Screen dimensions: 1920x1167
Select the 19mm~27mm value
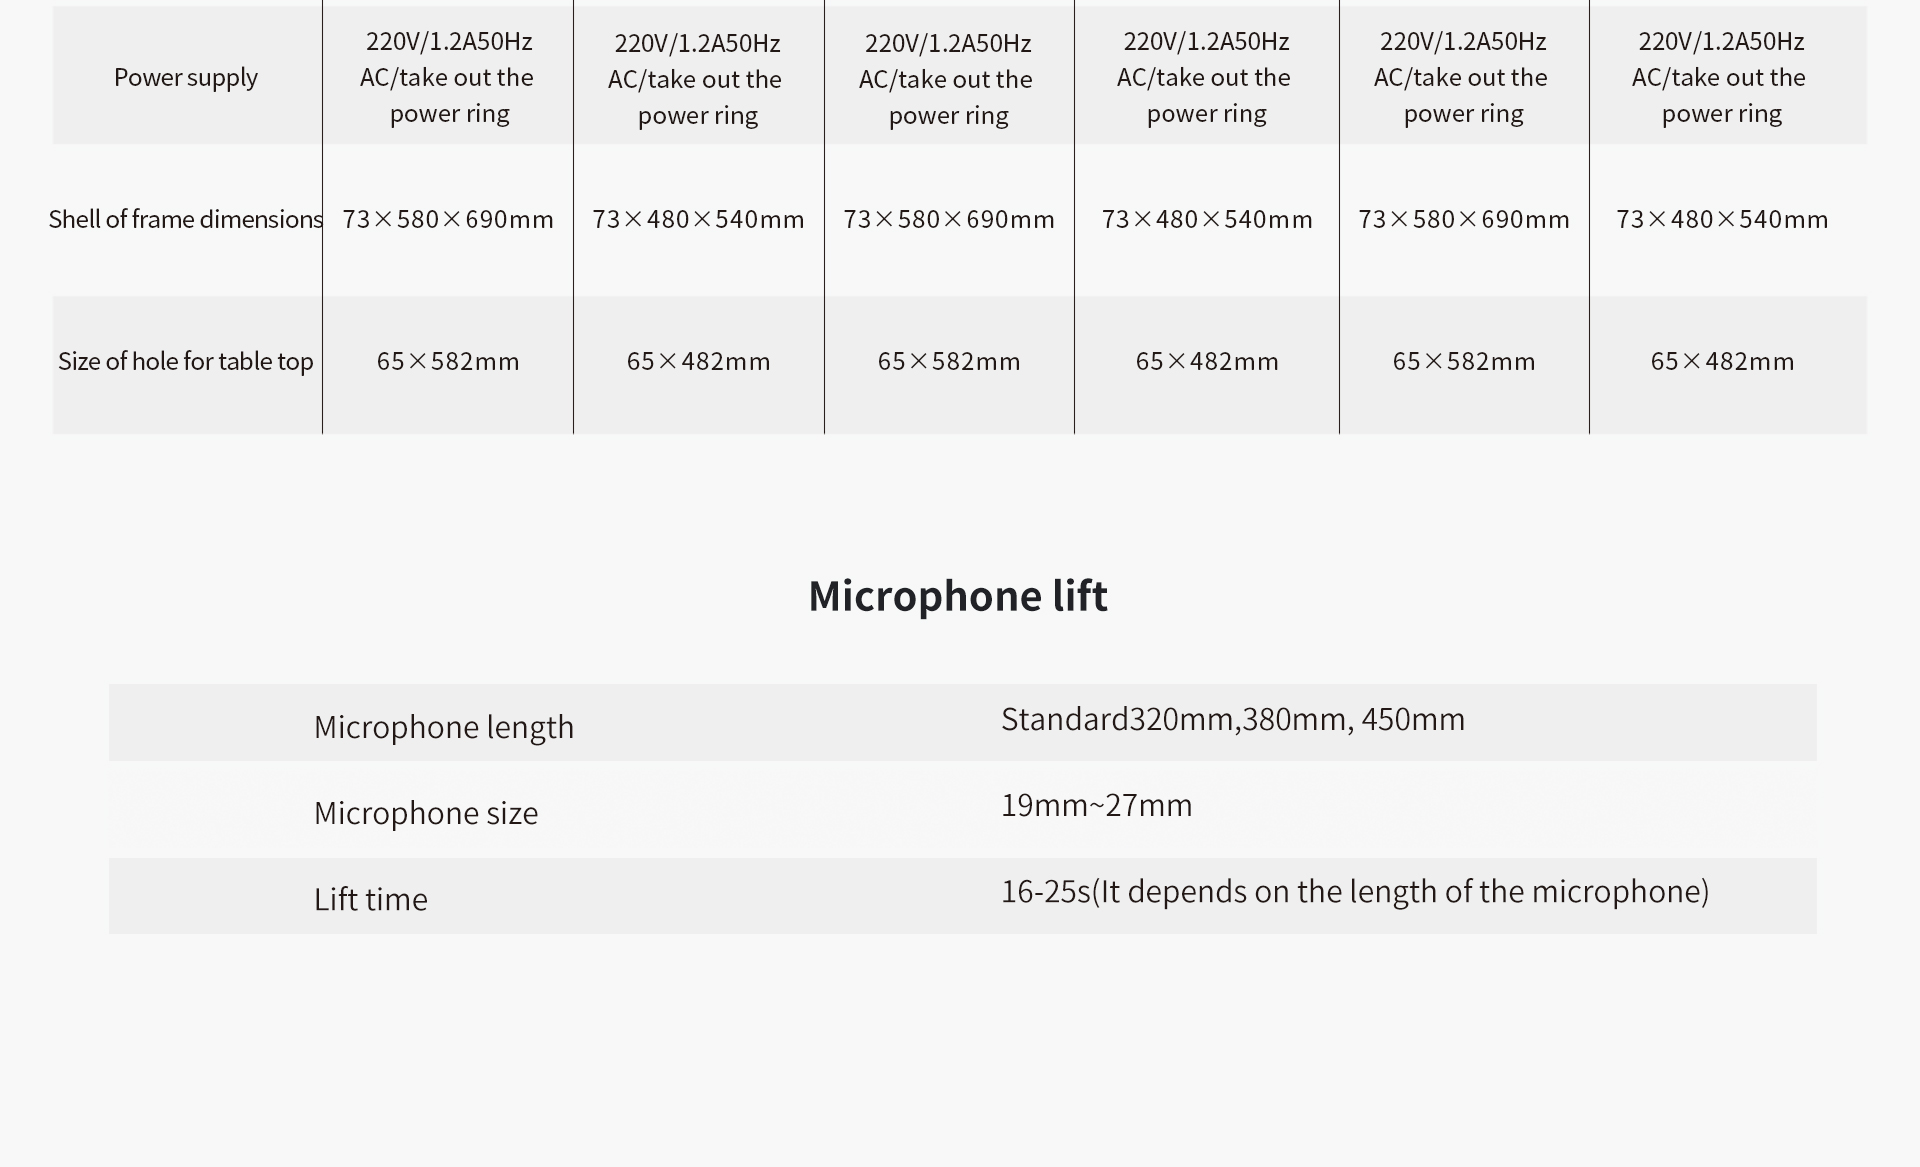(1097, 805)
